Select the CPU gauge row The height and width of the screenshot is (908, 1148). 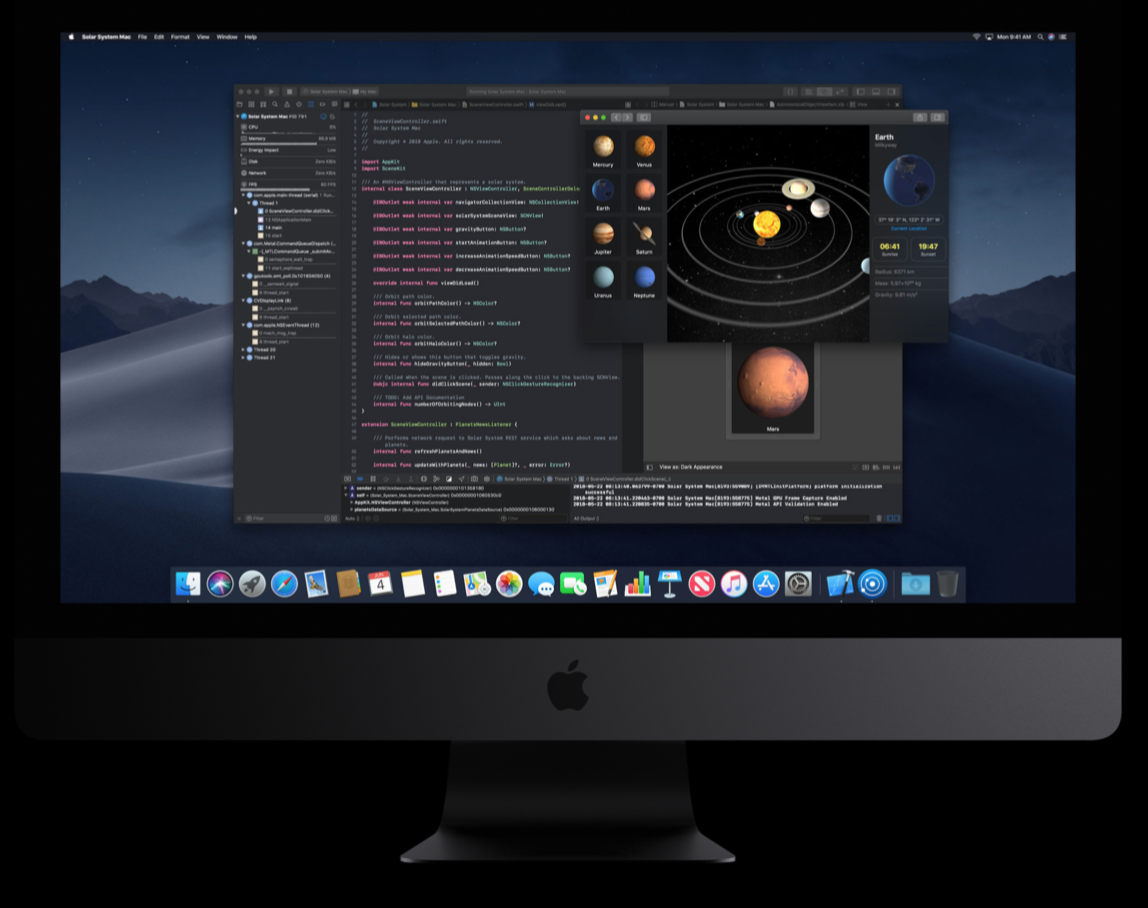click(x=288, y=127)
